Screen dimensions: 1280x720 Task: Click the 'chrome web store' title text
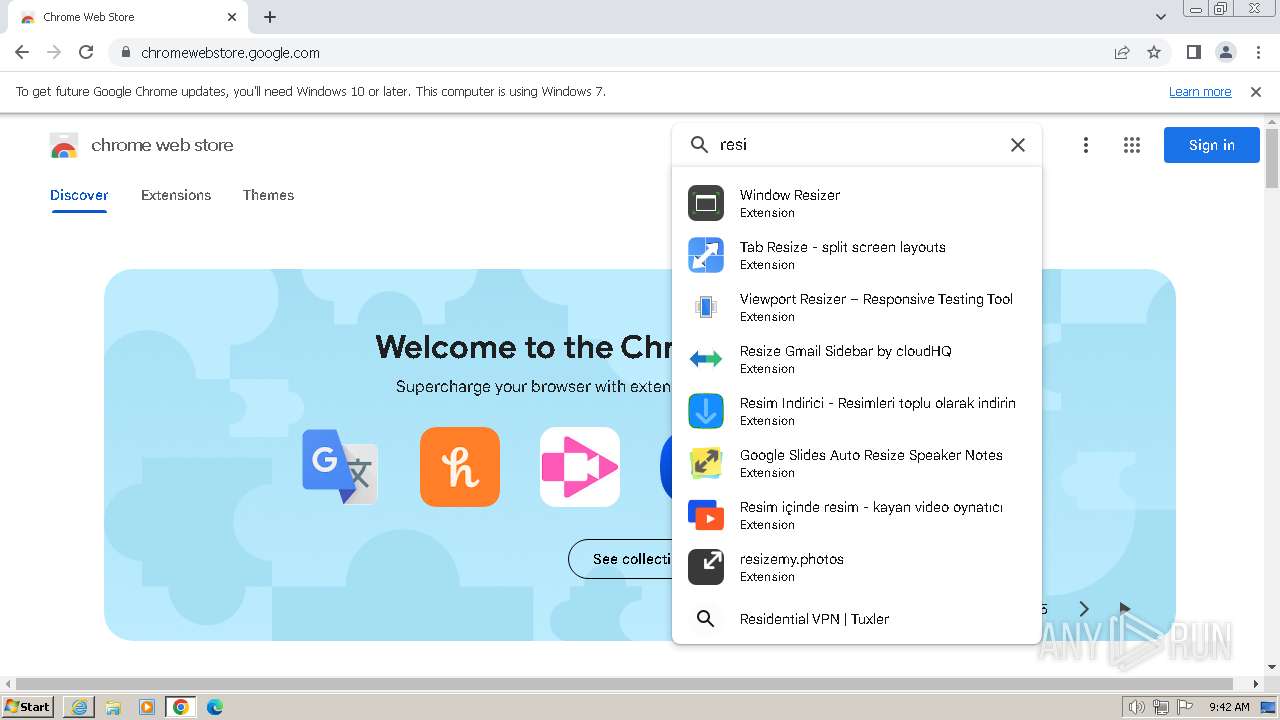(x=162, y=145)
